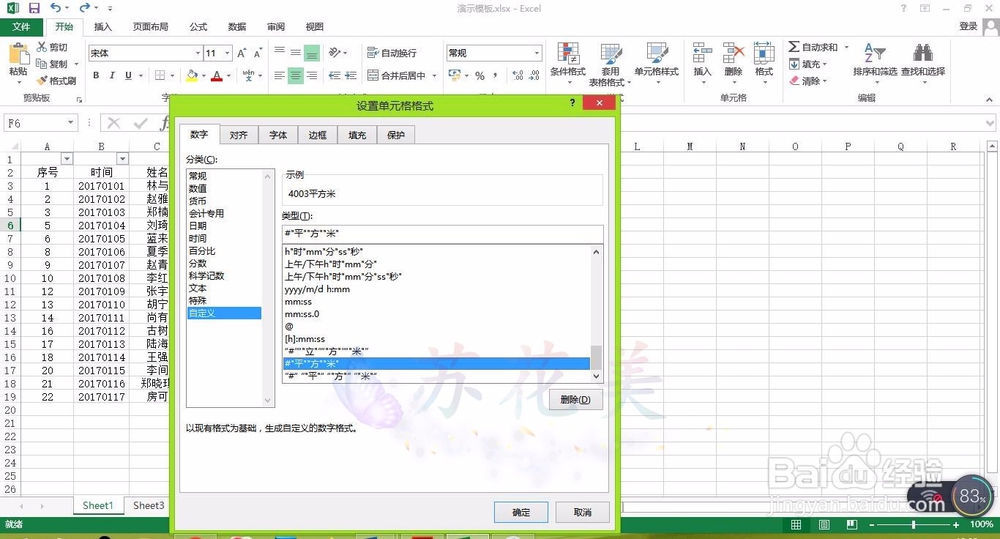Switch to the Formulas (公式) ribbon tab
This screenshot has width=1000, height=539.
pos(198,27)
